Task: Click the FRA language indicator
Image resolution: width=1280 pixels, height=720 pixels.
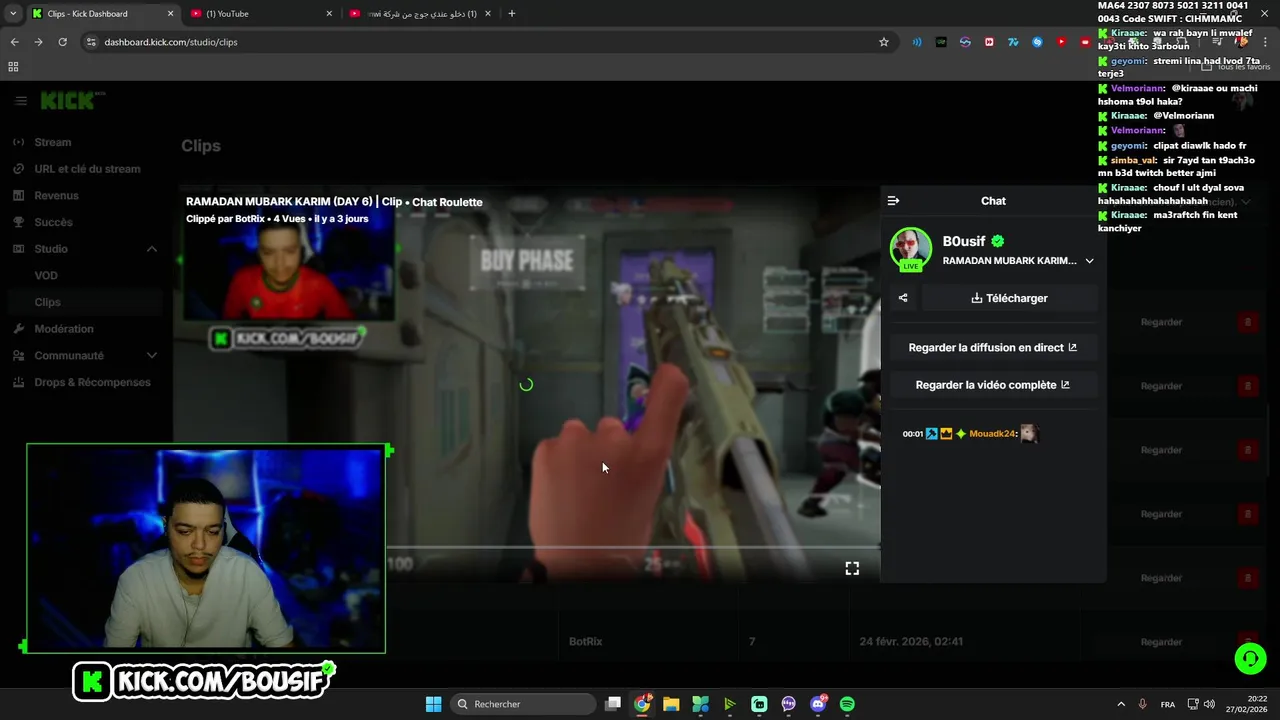Action: [1168, 704]
